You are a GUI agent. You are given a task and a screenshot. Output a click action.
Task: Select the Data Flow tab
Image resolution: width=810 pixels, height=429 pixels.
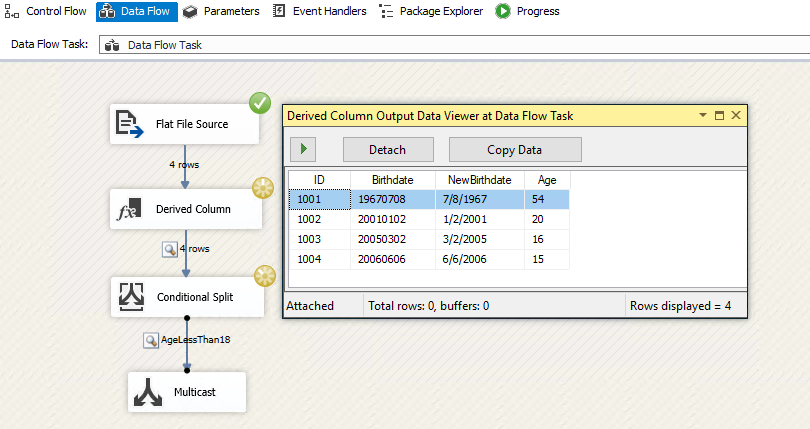pos(136,11)
